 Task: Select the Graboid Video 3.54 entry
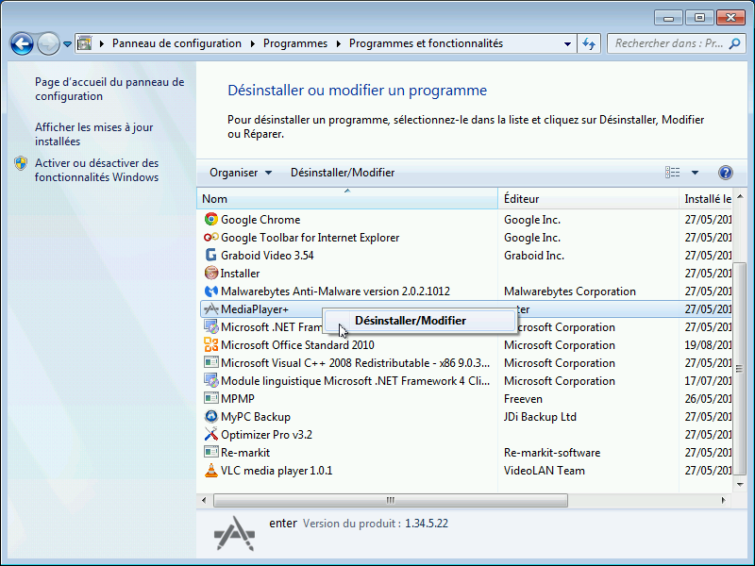[267, 255]
